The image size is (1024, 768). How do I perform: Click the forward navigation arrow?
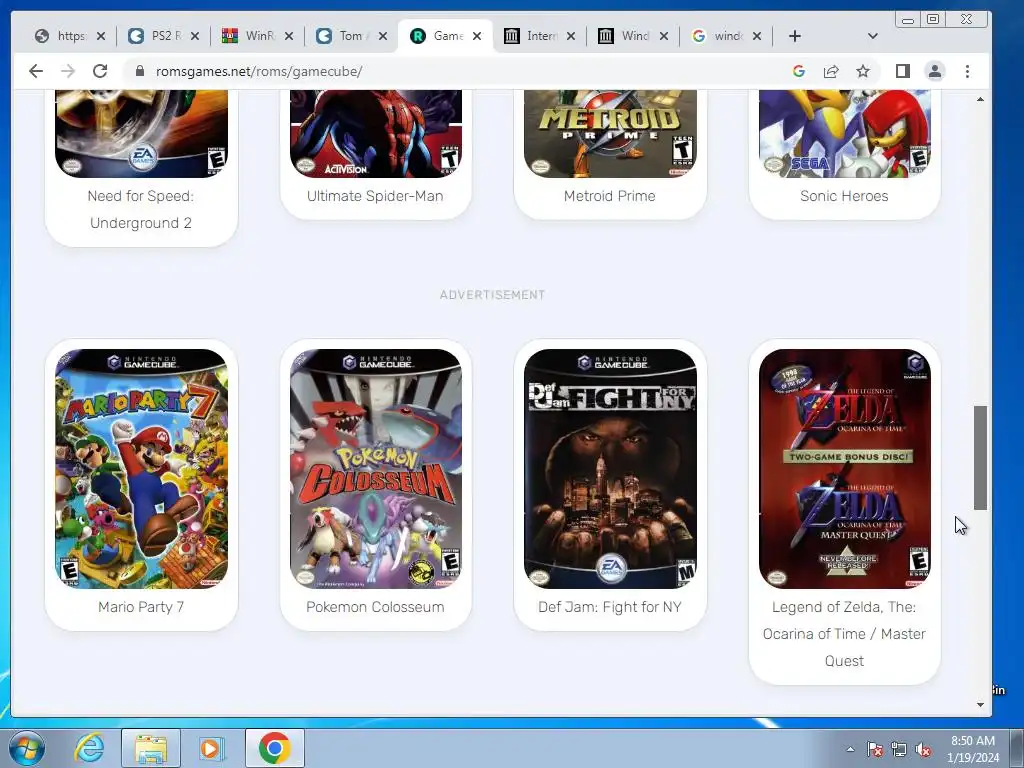[68, 71]
